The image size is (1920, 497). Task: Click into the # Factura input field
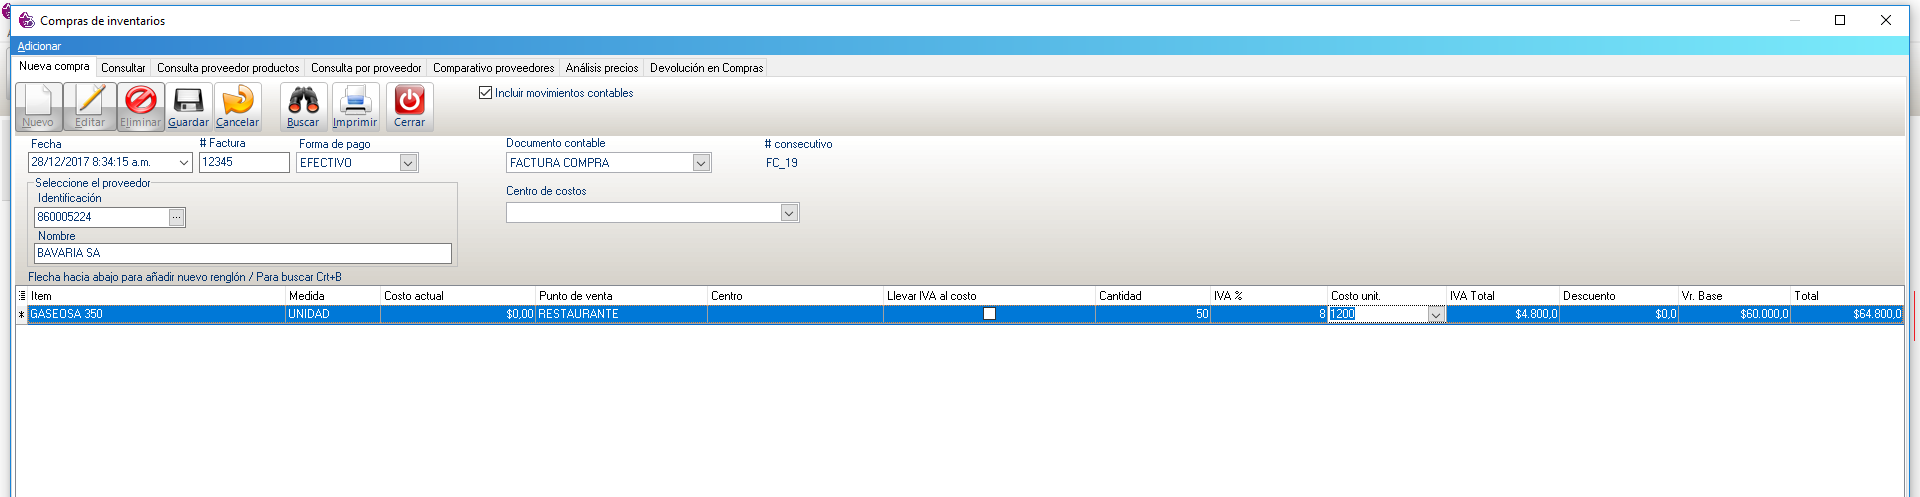244,162
